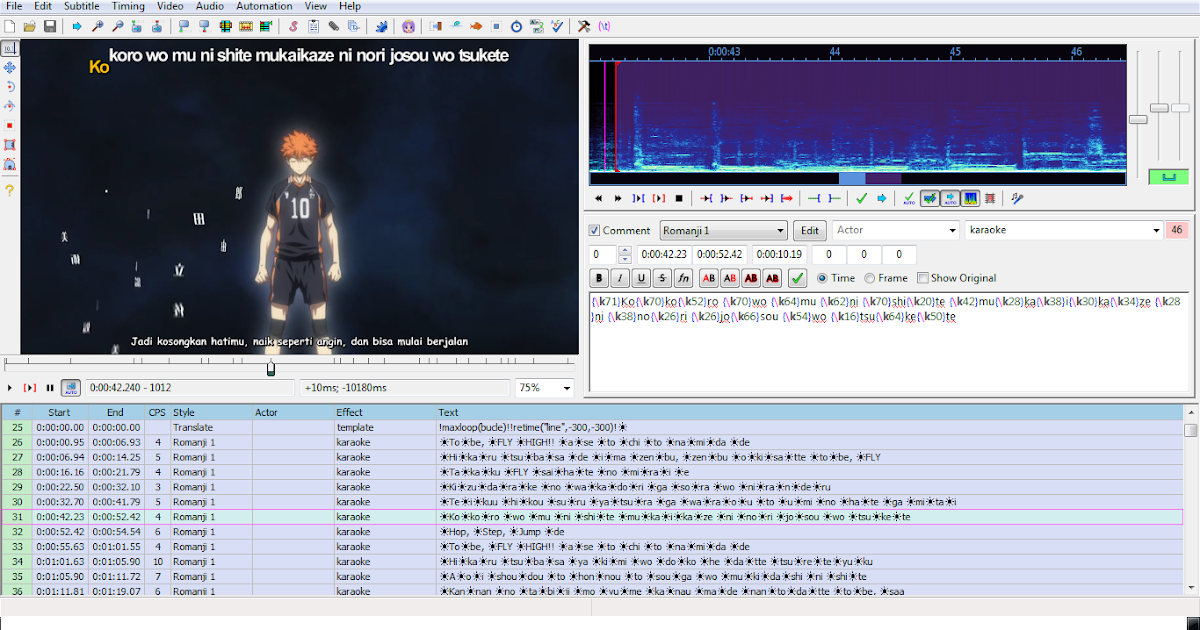1200x630 pixels.
Task: Open the Automation menu
Action: tap(264, 6)
